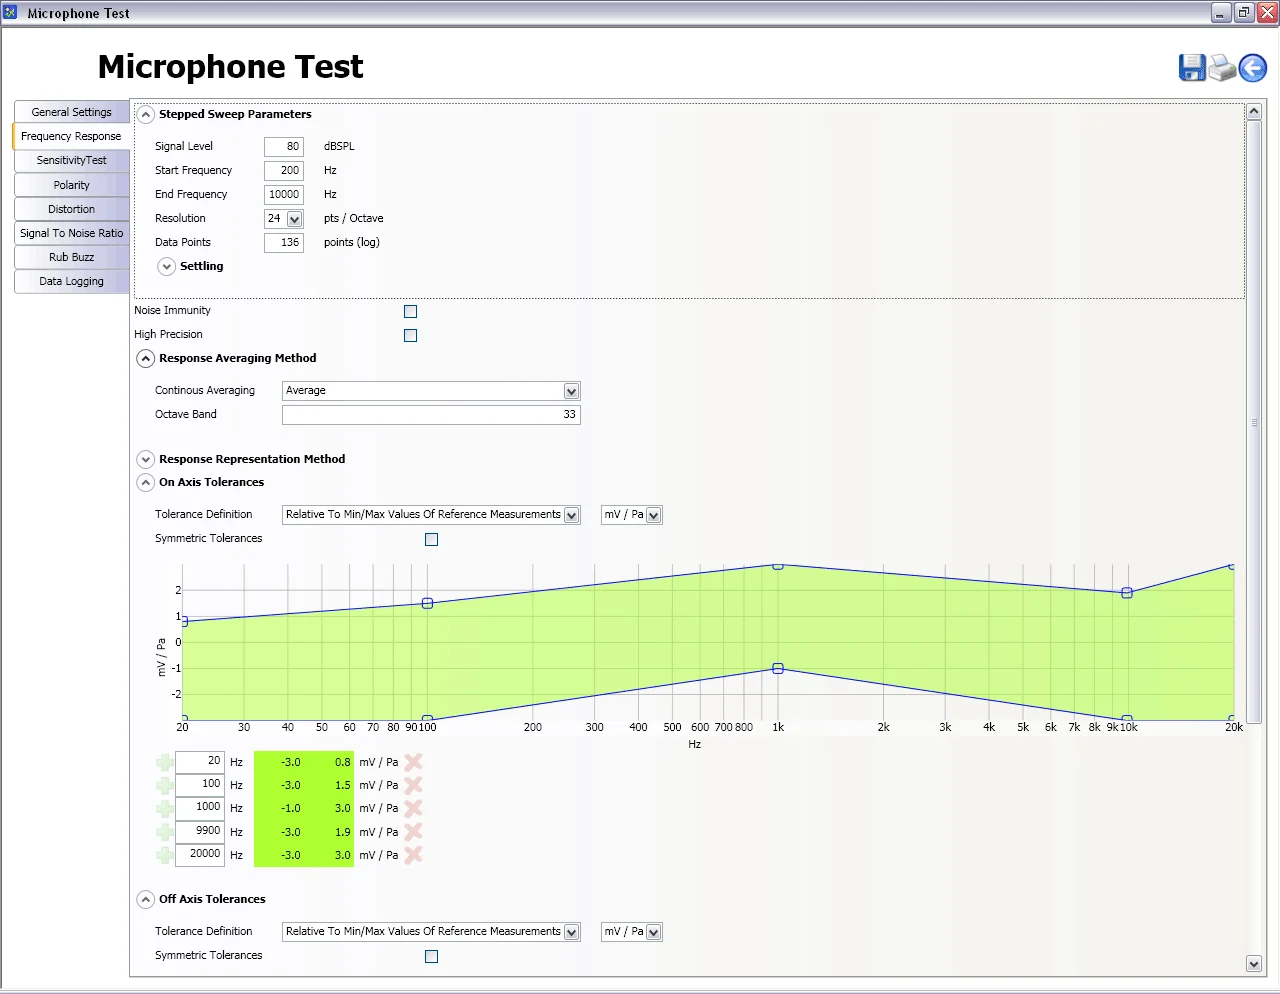This screenshot has width=1280, height=994.
Task: Change the Continous Averaging dropdown from Average
Action: coord(570,390)
